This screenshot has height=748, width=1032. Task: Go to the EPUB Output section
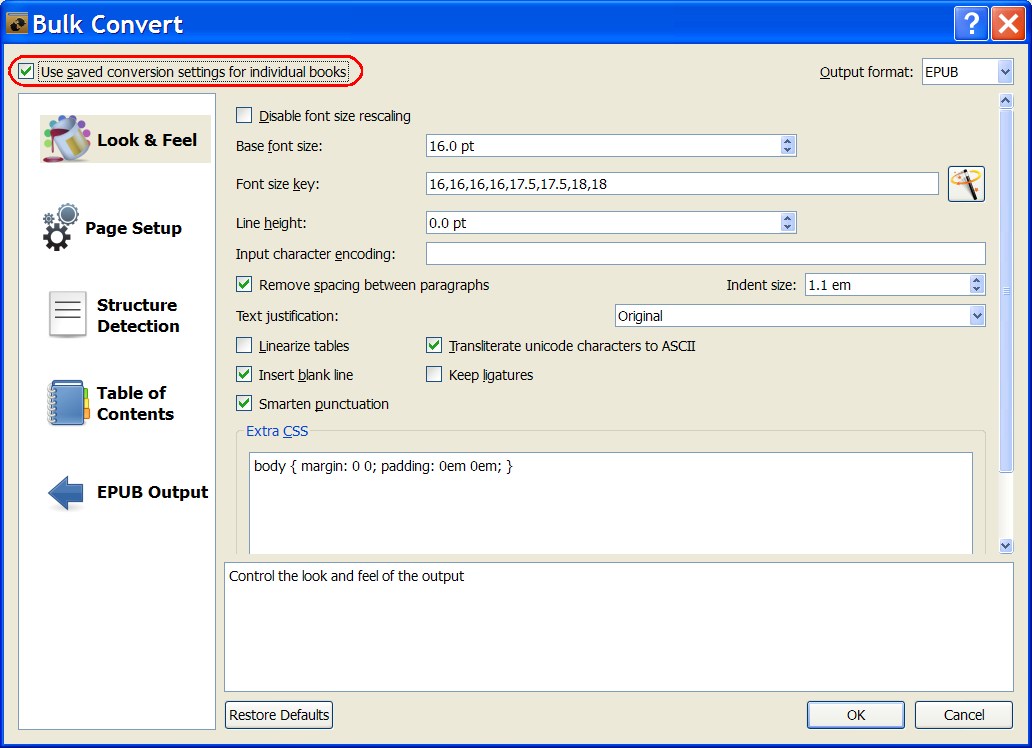pyautogui.click(x=152, y=492)
